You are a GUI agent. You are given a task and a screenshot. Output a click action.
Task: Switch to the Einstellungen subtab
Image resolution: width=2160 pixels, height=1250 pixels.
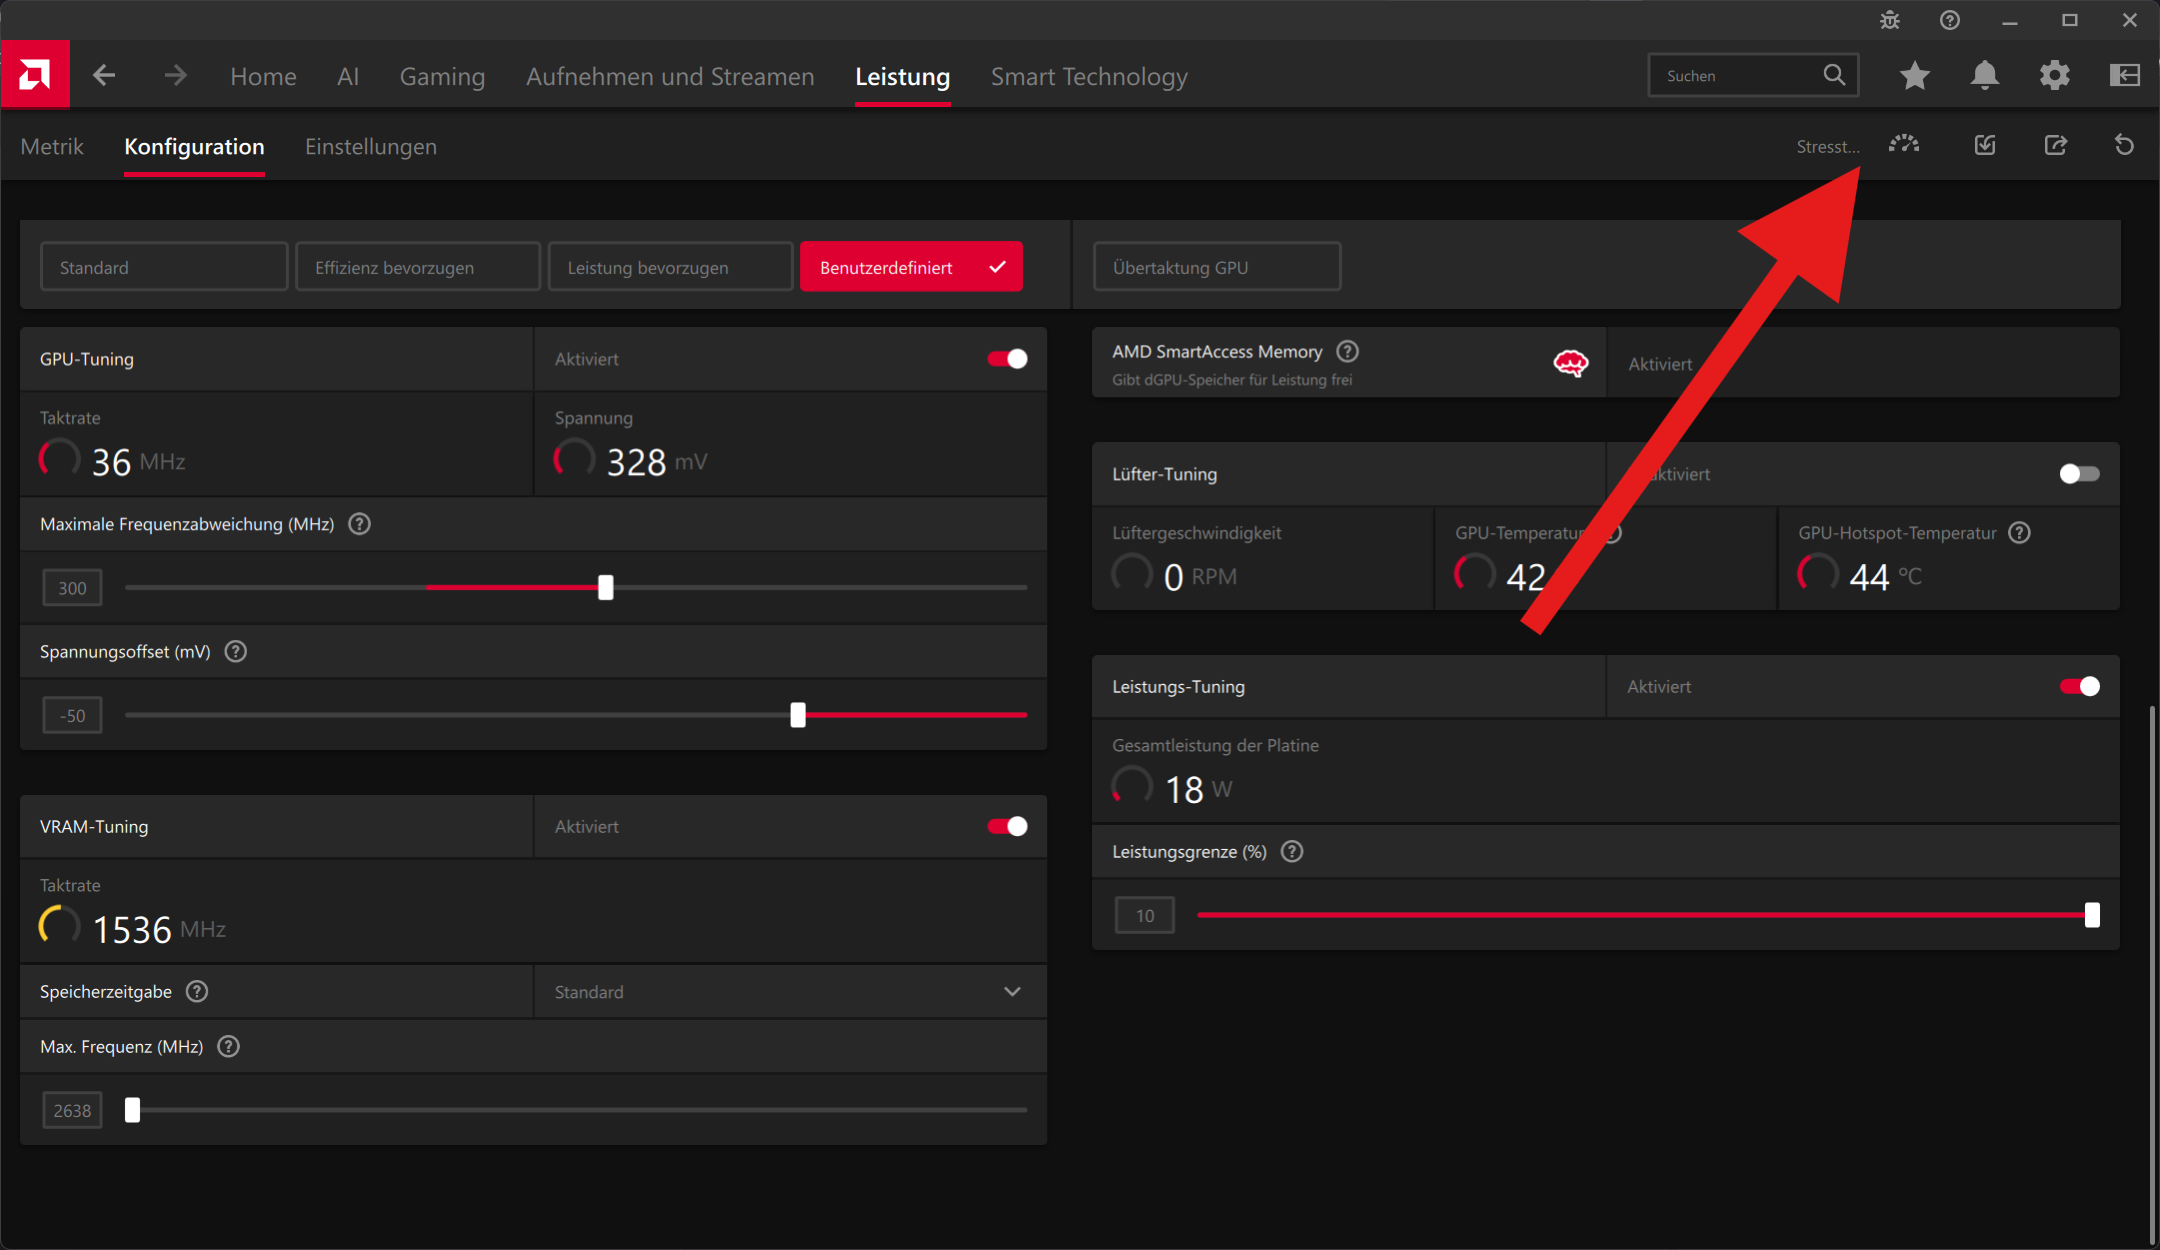tap(370, 146)
